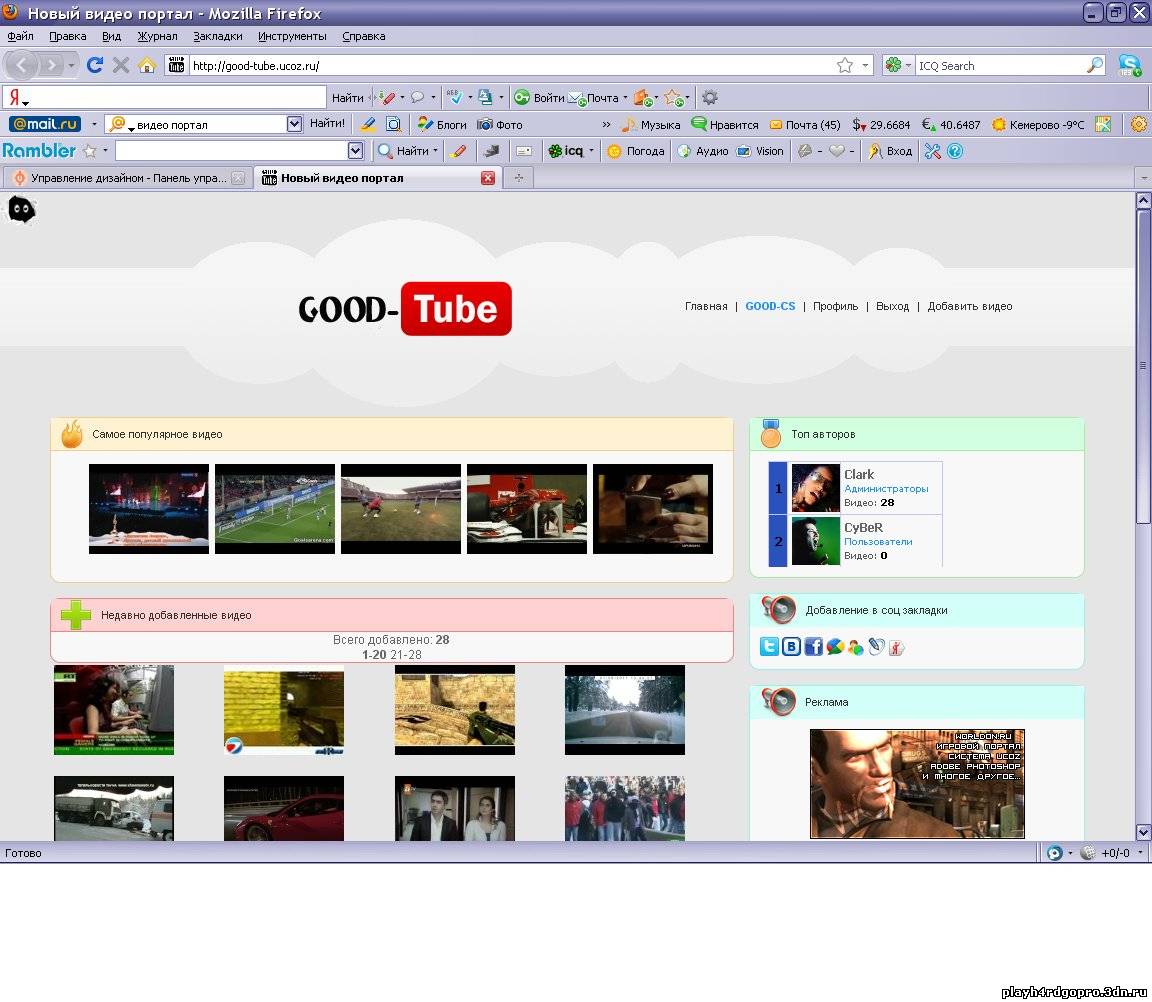1152x1002 pixels.
Task: Click the dollar rate 29.6684 item
Action: 881,124
